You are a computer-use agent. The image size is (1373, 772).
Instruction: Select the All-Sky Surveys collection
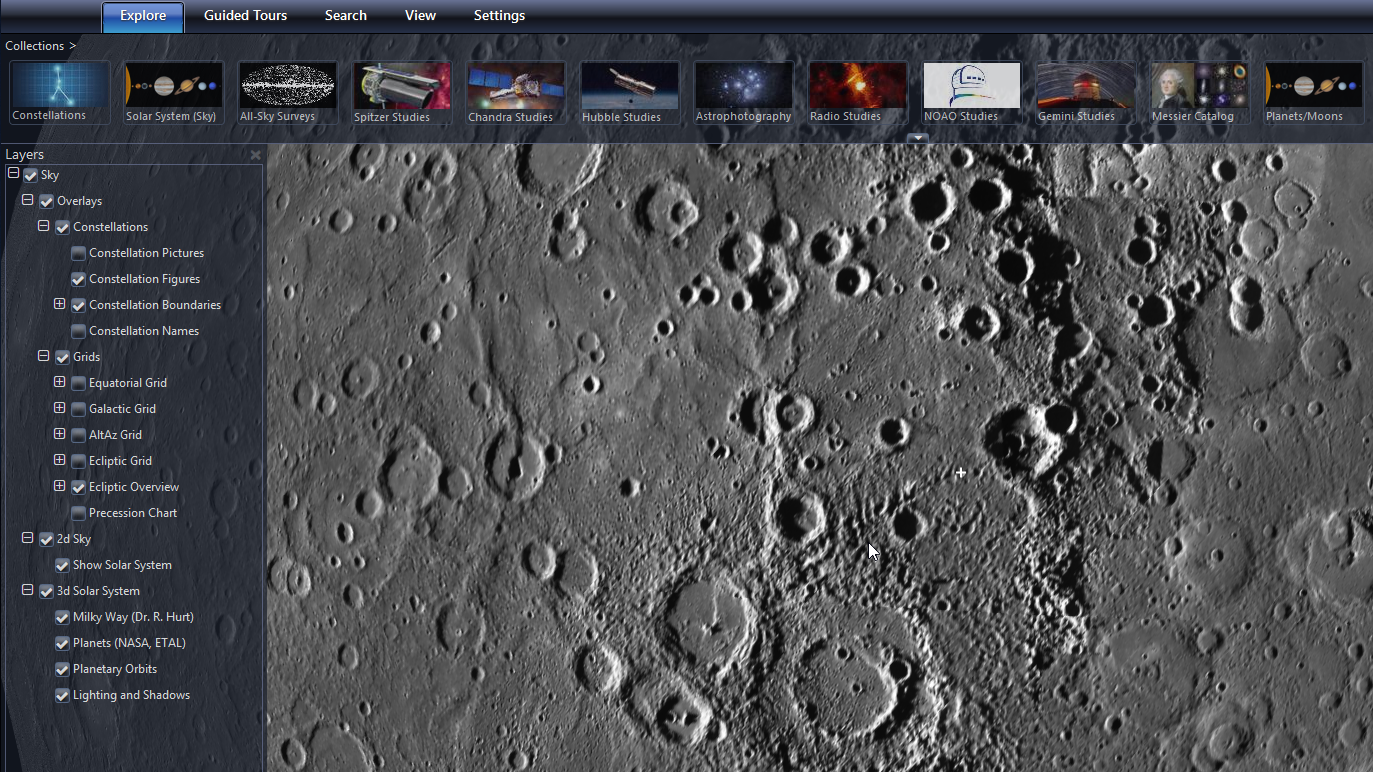[288, 93]
